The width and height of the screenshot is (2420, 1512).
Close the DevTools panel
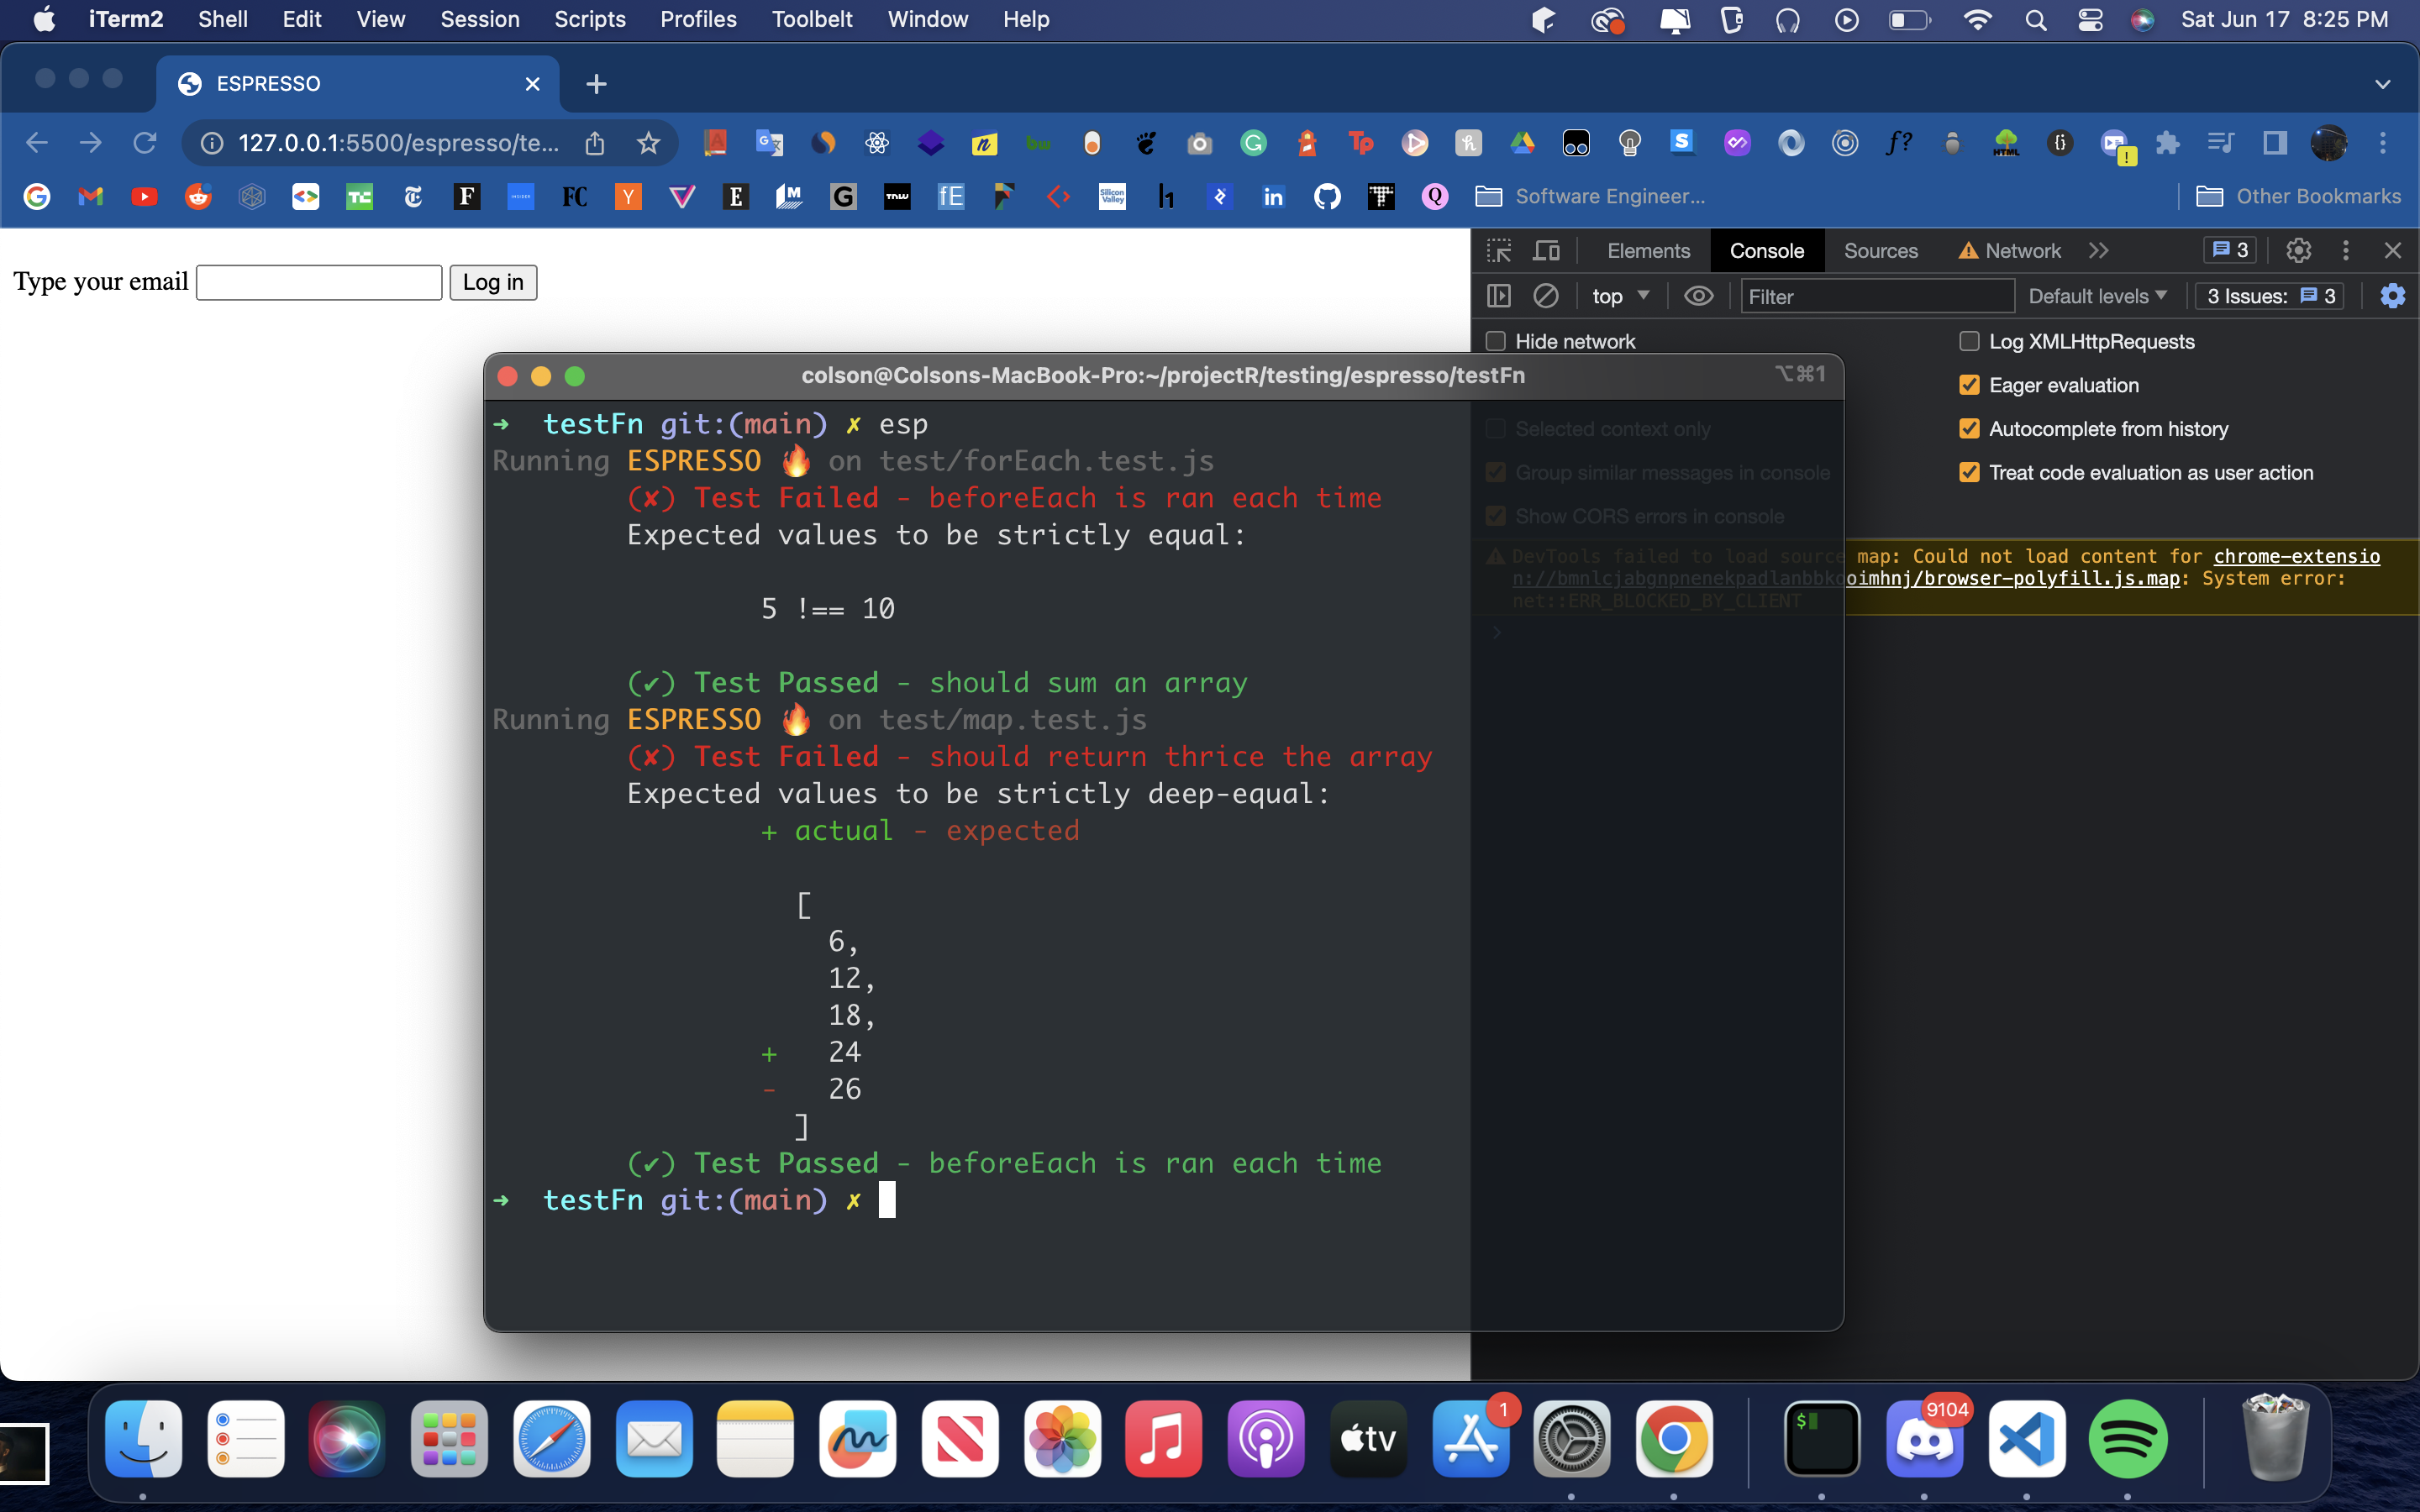click(2393, 251)
